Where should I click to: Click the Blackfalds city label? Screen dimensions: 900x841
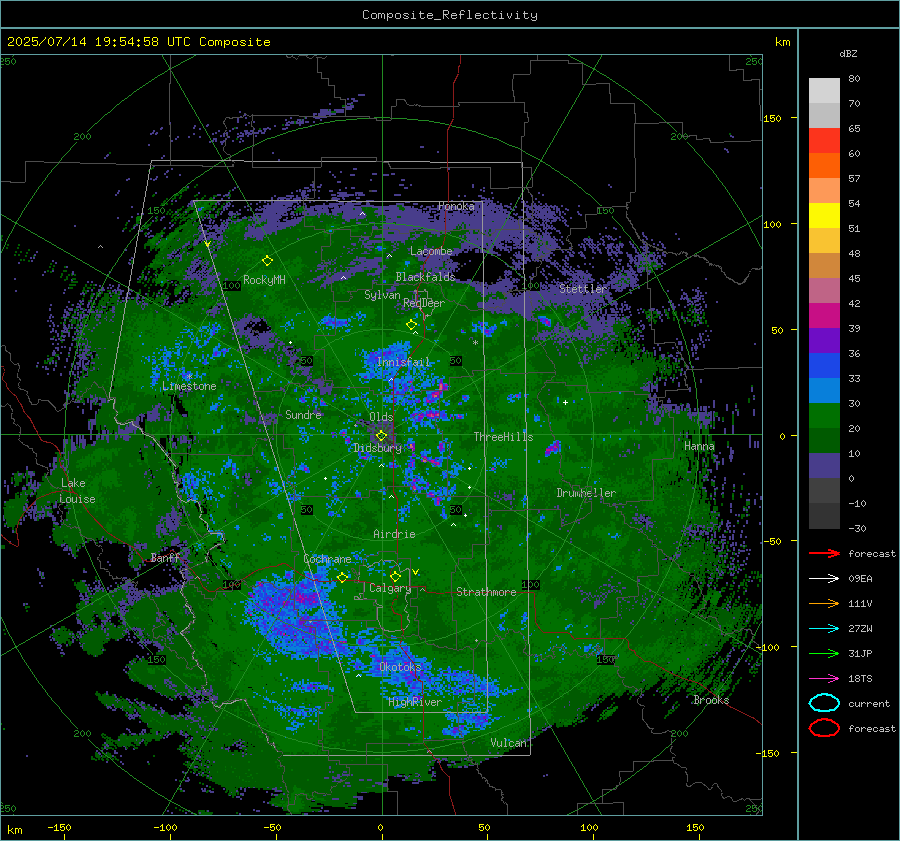[425, 277]
